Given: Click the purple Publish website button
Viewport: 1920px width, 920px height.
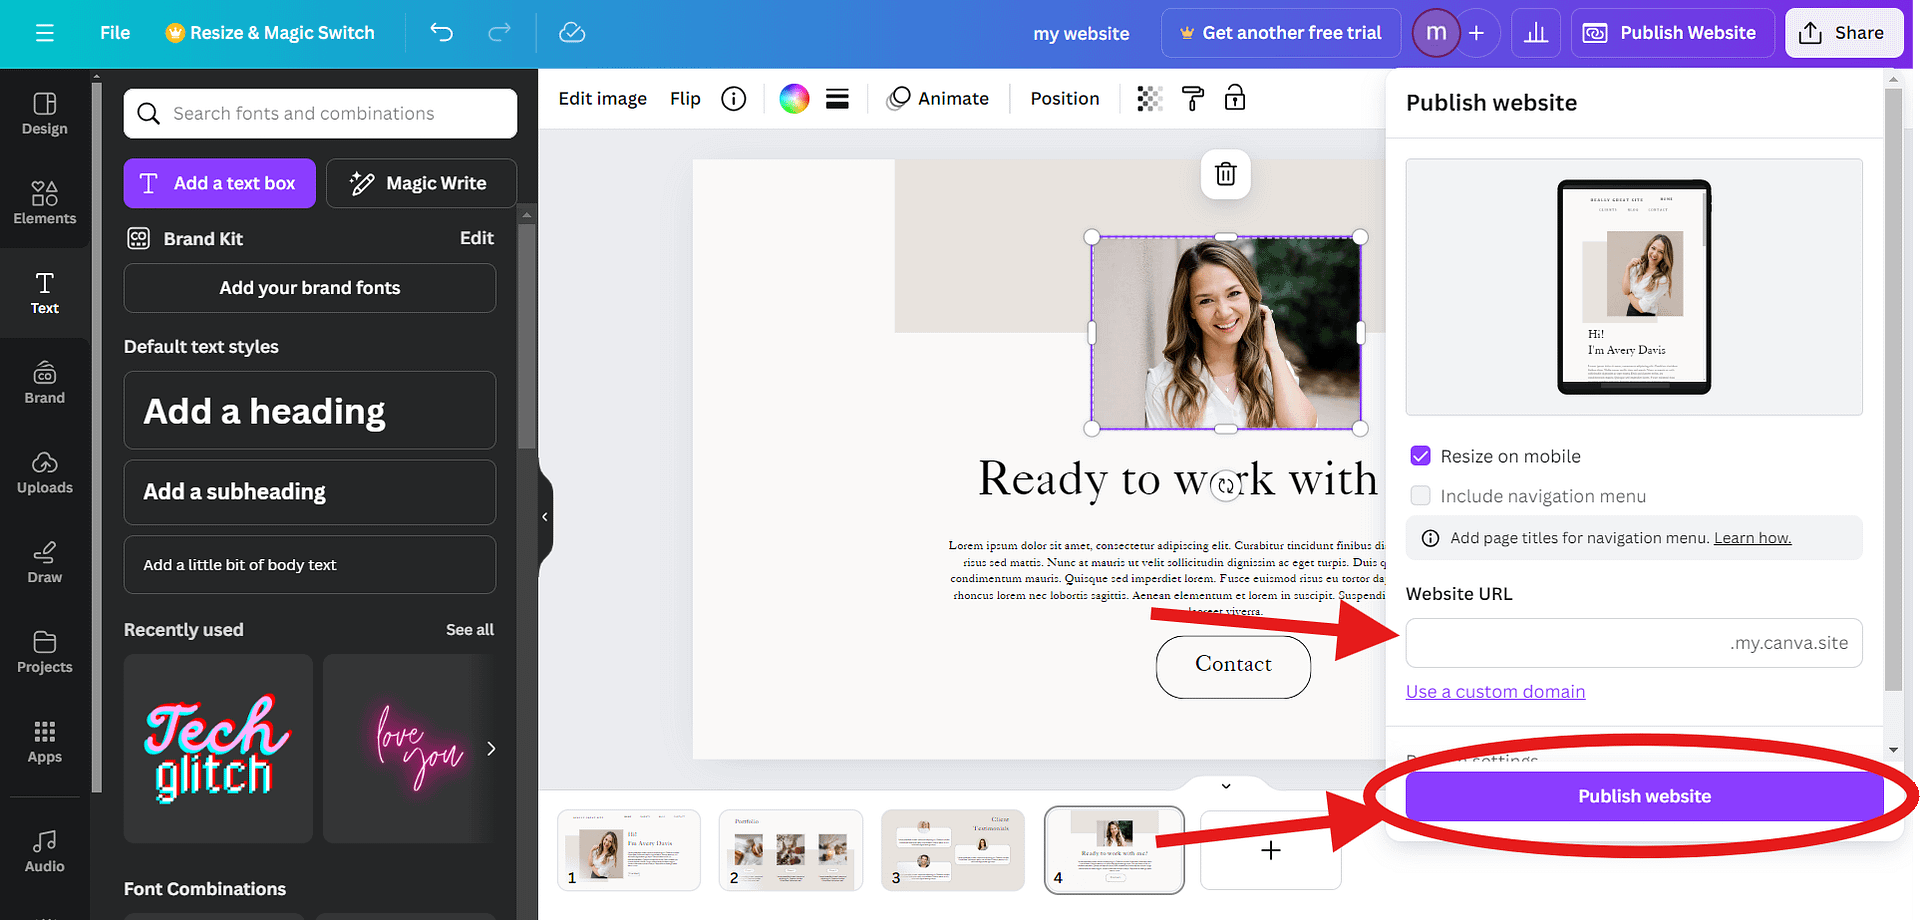Looking at the screenshot, I should 1644,796.
